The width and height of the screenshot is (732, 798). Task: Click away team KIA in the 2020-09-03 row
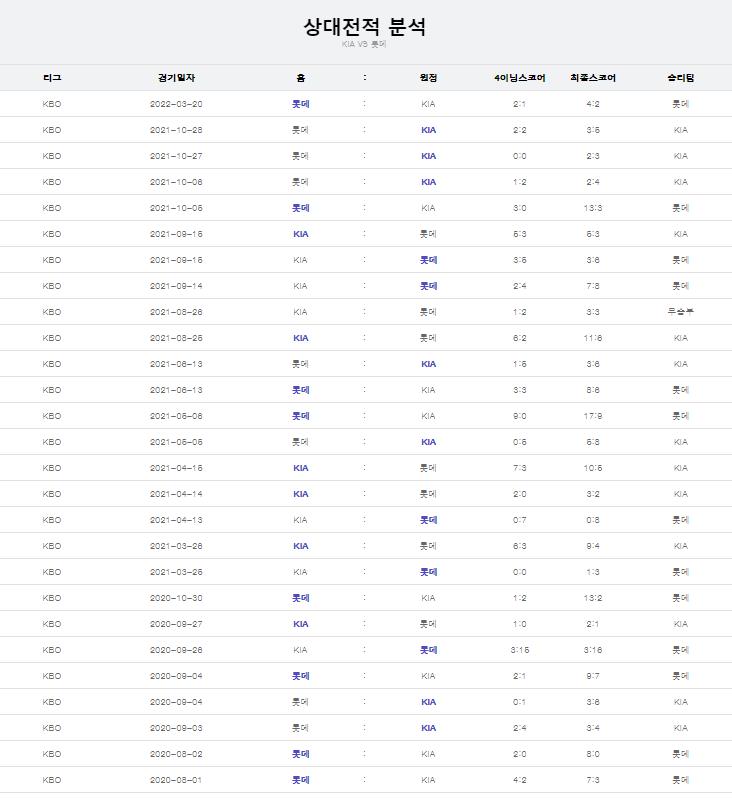428,728
